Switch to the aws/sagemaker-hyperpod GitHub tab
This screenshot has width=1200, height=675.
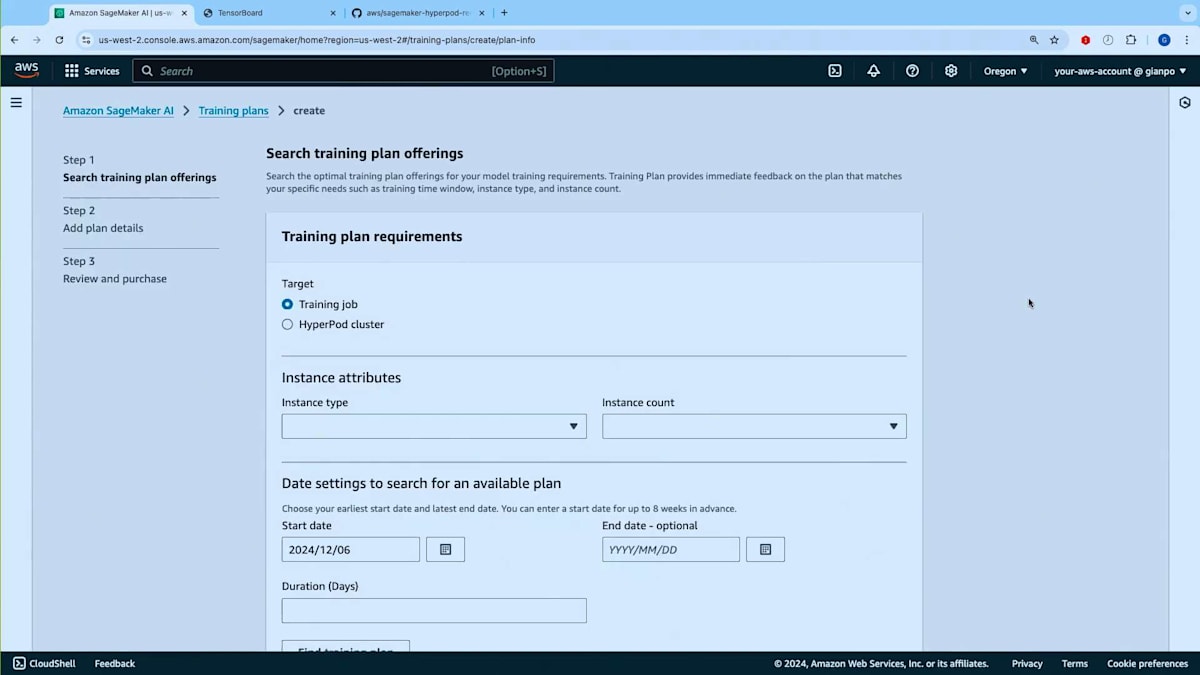coord(418,13)
